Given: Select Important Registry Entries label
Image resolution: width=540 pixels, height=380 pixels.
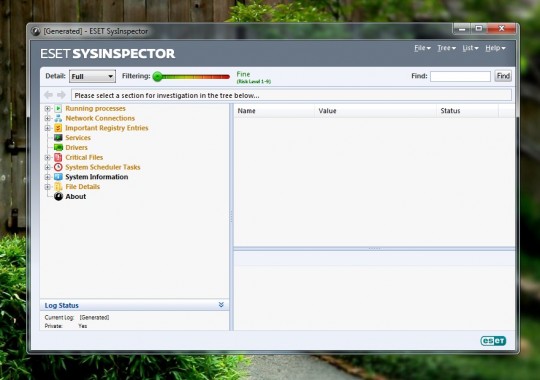Looking at the screenshot, I should (107, 128).
